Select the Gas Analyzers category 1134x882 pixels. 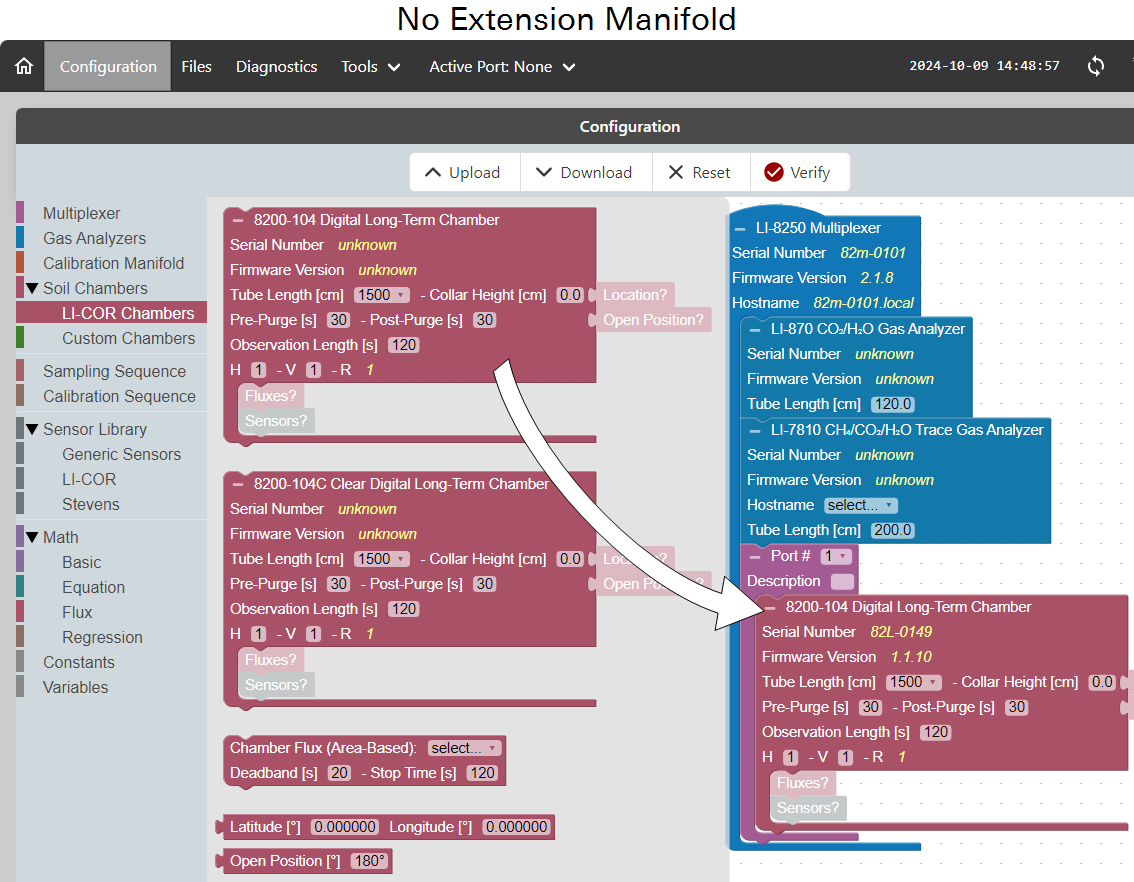point(94,239)
